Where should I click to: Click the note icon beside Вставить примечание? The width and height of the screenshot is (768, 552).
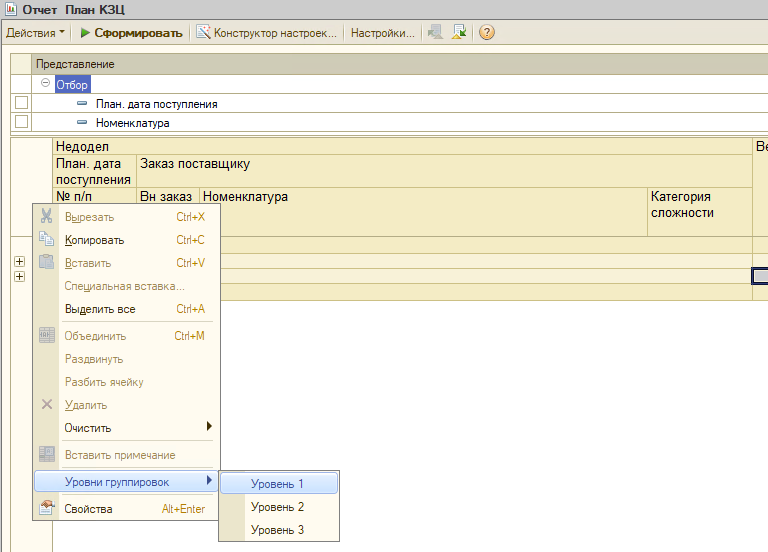pyautogui.click(x=47, y=455)
